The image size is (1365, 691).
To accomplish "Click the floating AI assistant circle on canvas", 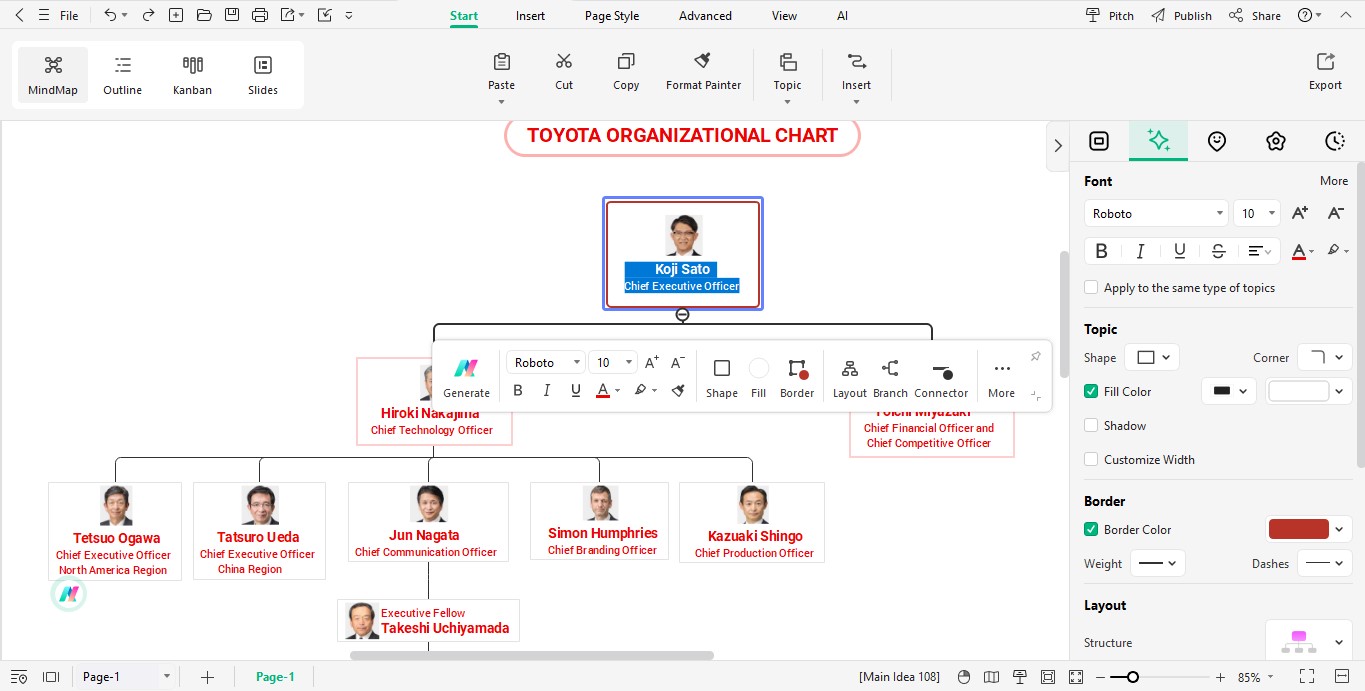I will (x=69, y=594).
